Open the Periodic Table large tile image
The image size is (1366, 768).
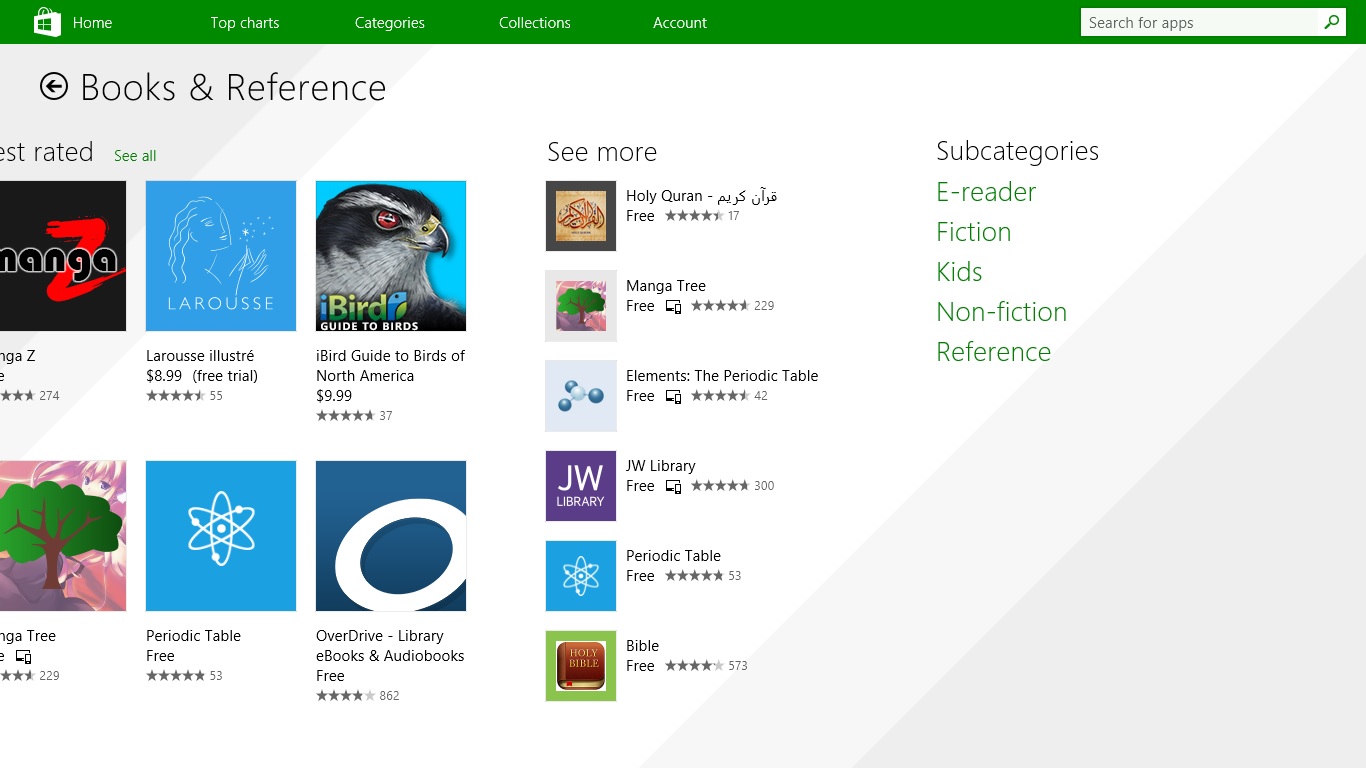click(221, 536)
